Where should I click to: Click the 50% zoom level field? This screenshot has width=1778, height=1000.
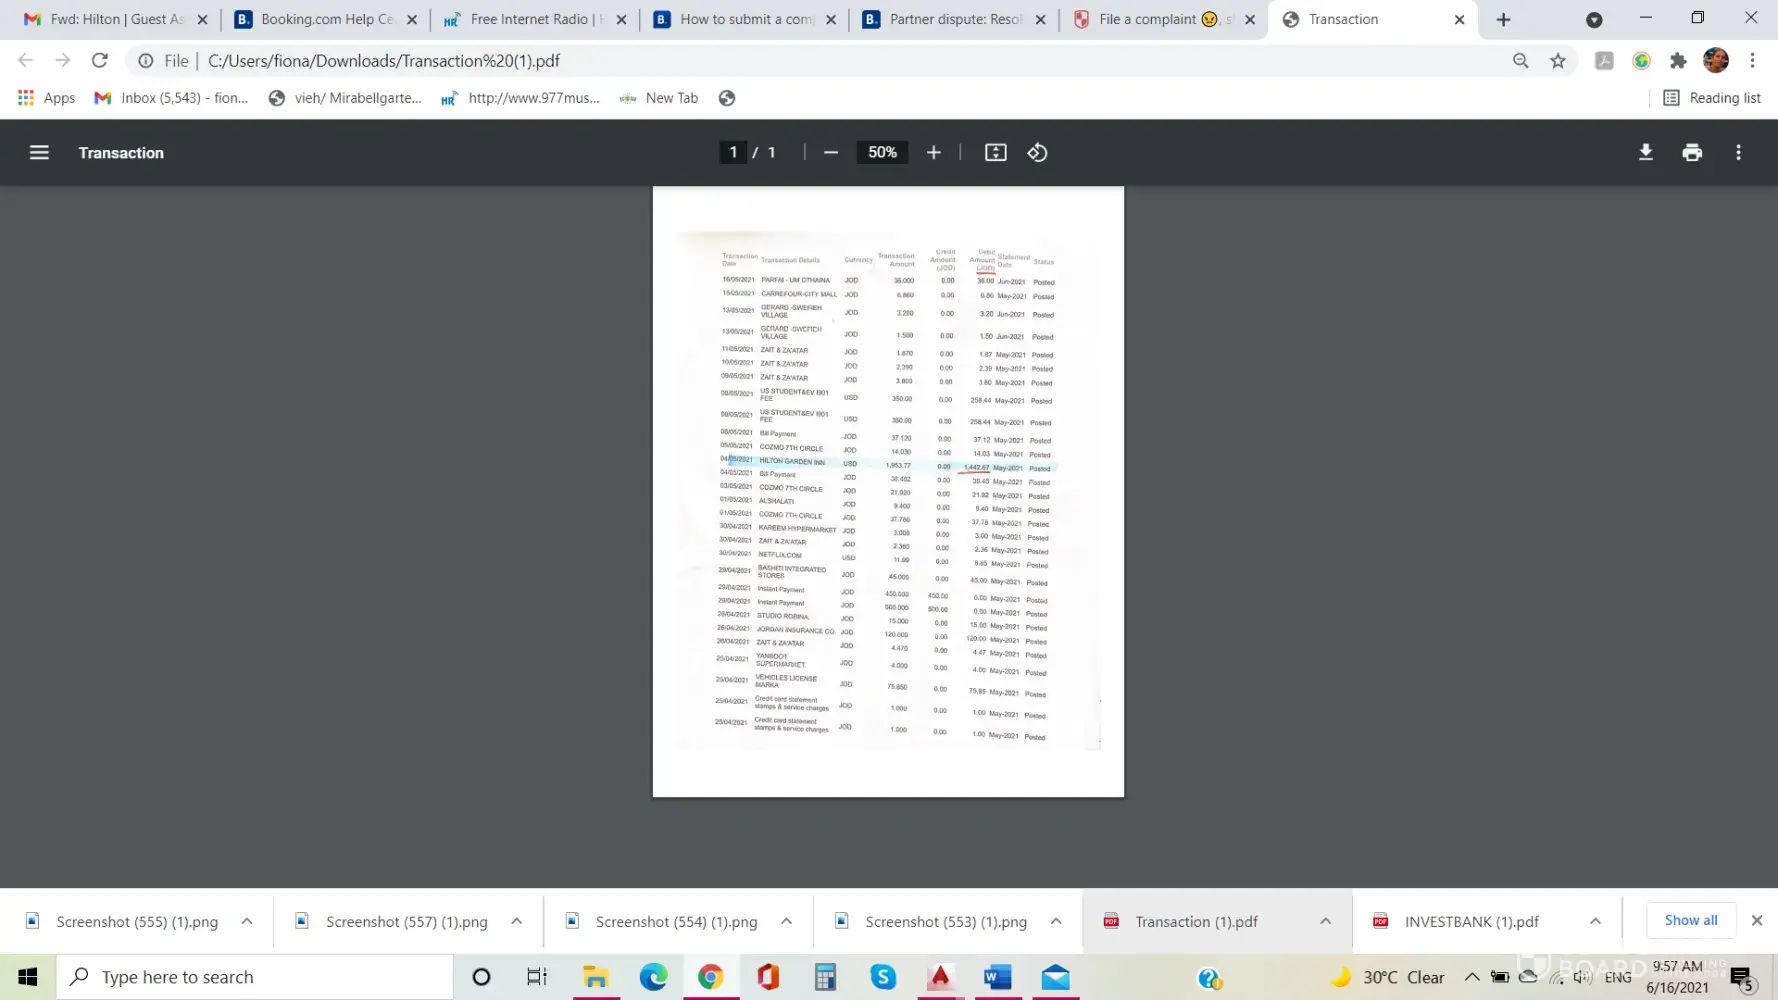pos(882,152)
